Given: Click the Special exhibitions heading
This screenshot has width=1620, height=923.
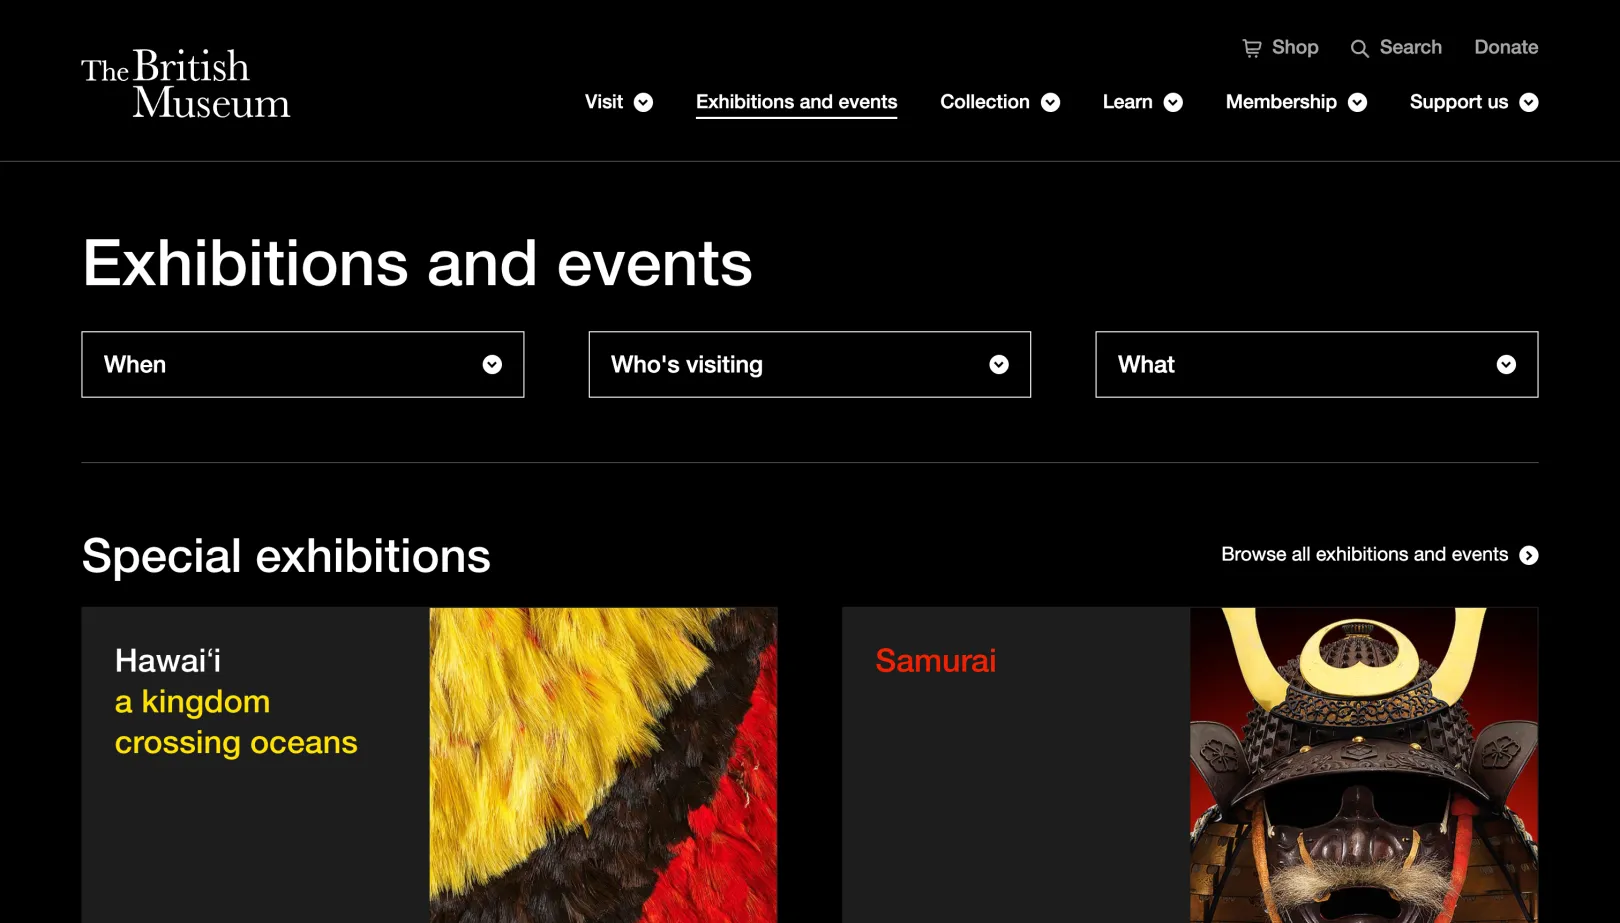Looking at the screenshot, I should click(286, 556).
